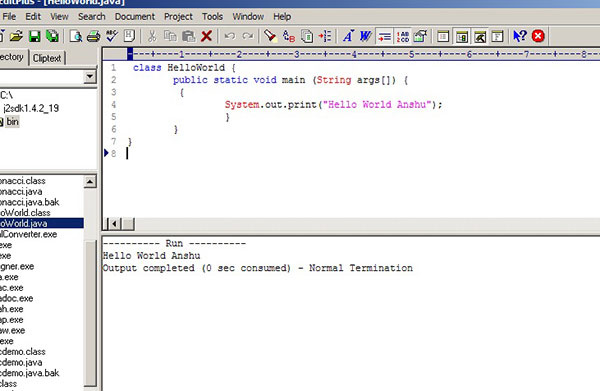
Task: Click the file list vertical scrollbar thumb
Action: tap(90, 313)
